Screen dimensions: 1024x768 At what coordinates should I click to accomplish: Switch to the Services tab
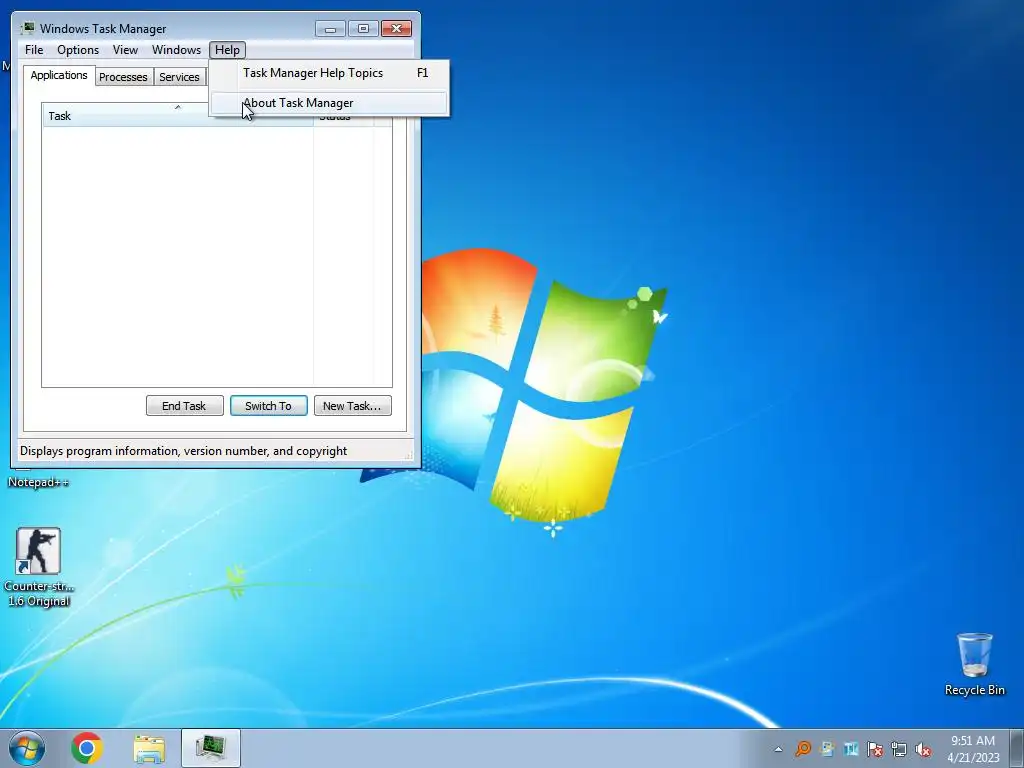click(179, 77)
